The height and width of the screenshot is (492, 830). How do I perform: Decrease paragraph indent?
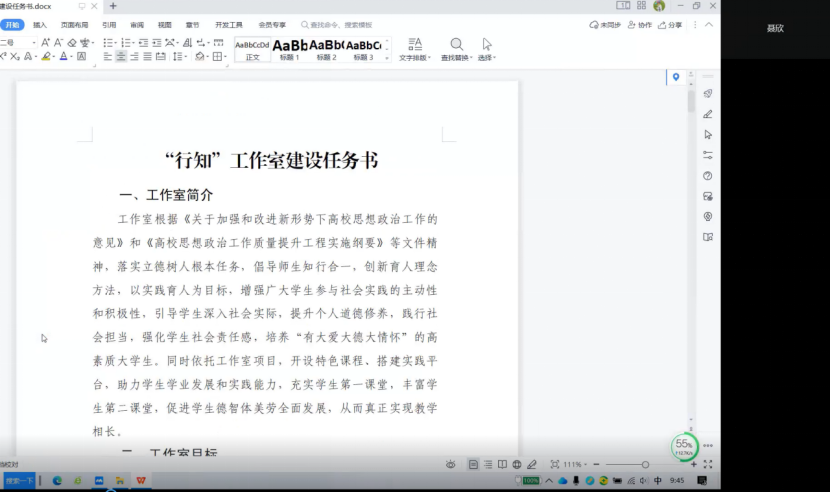pos(143,42)
